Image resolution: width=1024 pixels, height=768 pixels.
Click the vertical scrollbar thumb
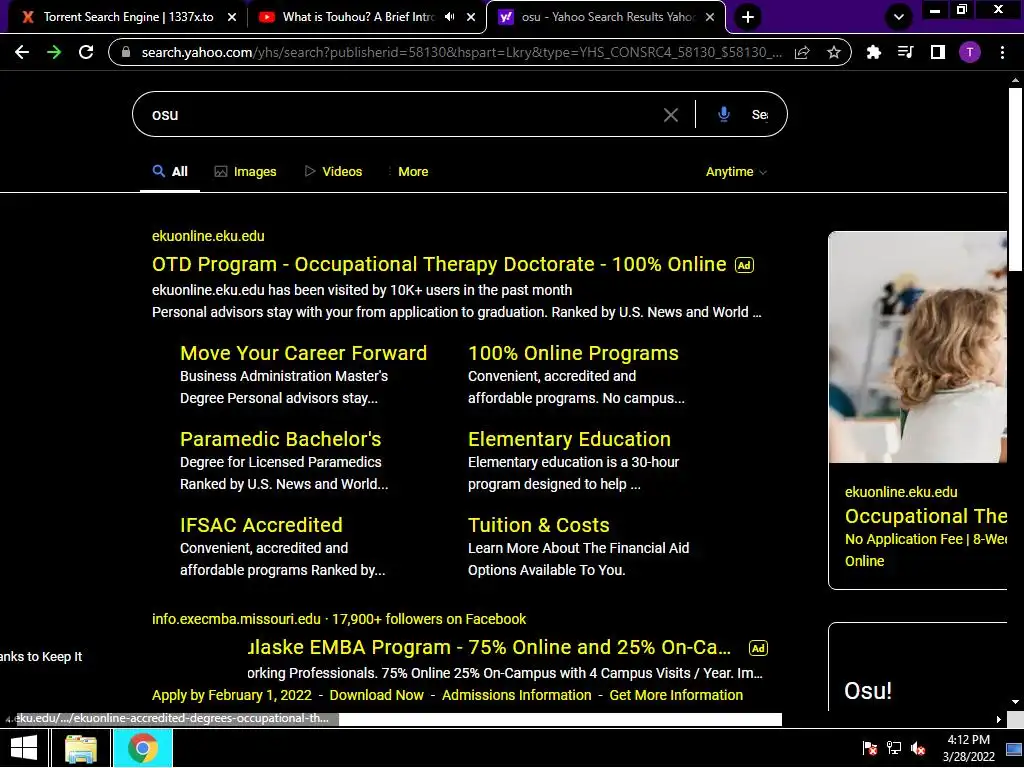1015,180
